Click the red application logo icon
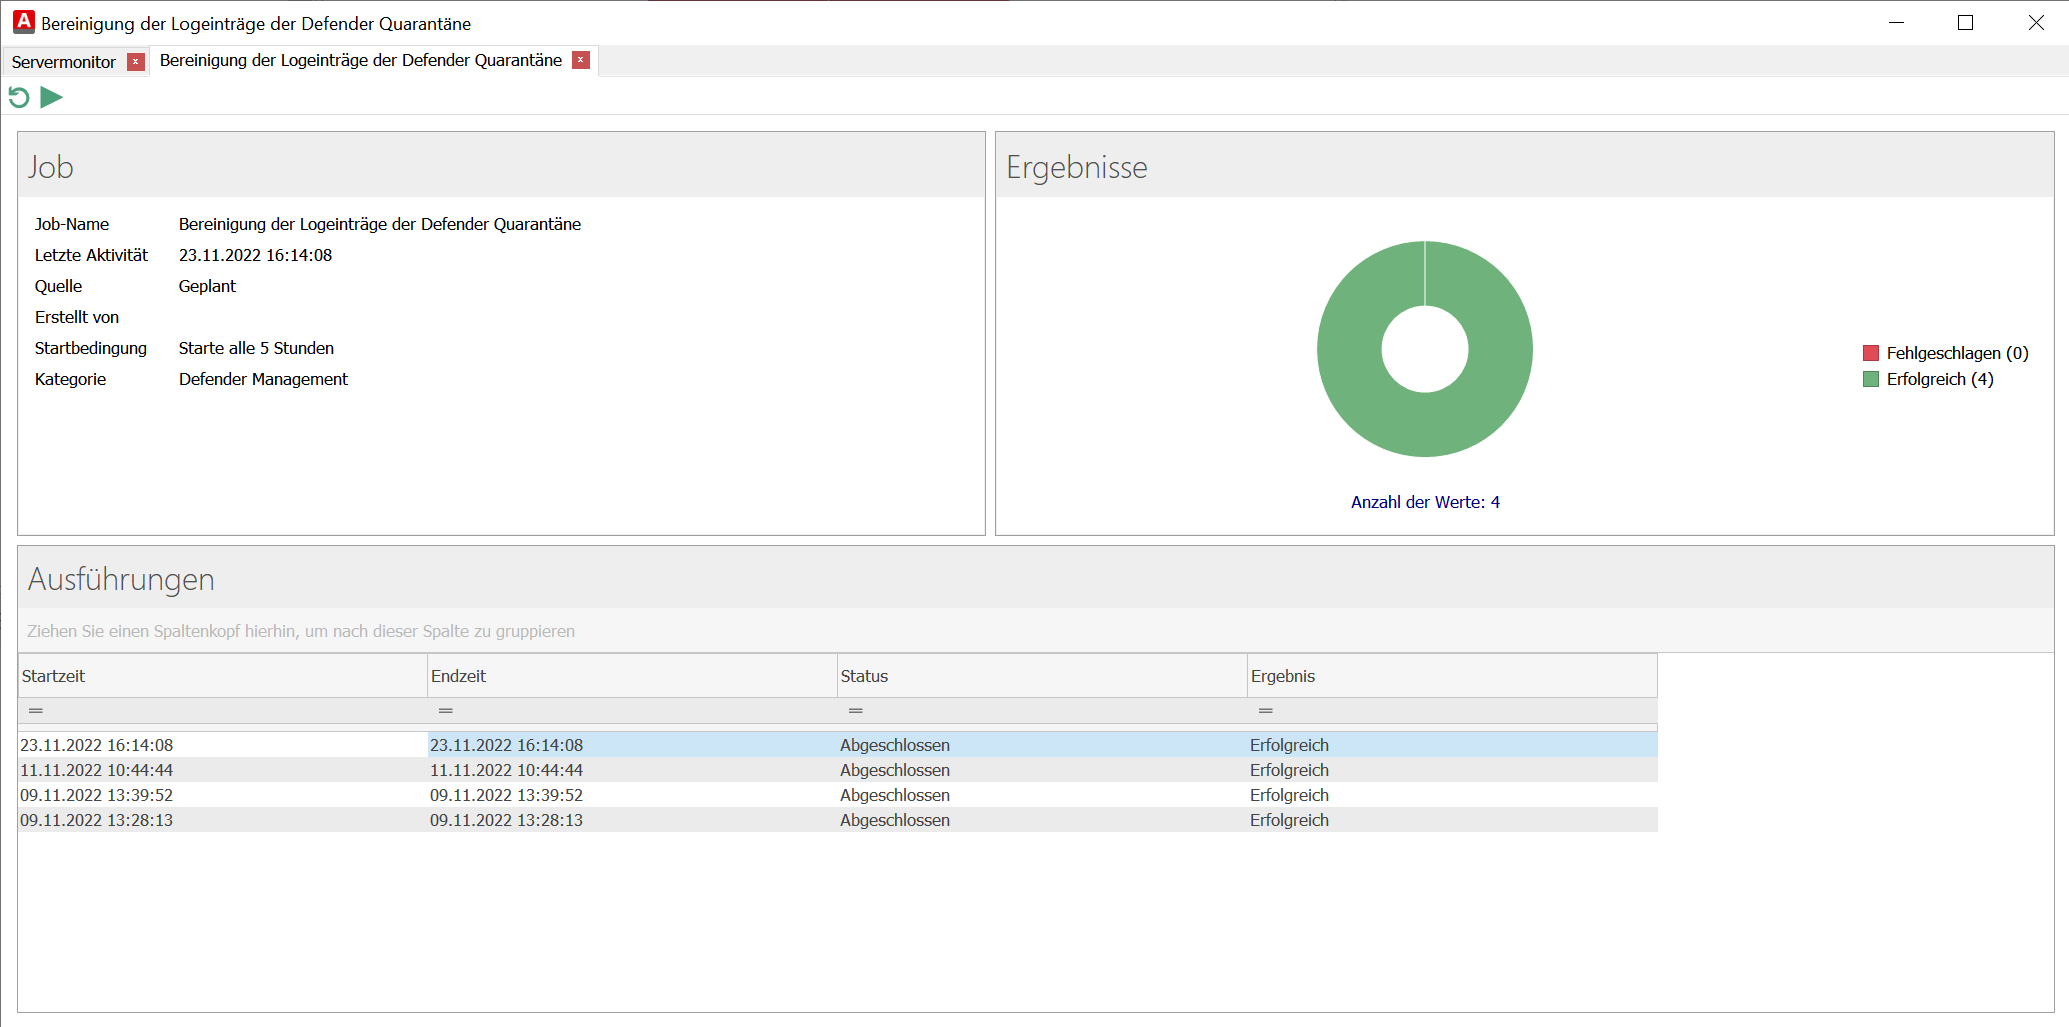The image size is (2069, 1027). pyautogui.click(x=23, y=22)
